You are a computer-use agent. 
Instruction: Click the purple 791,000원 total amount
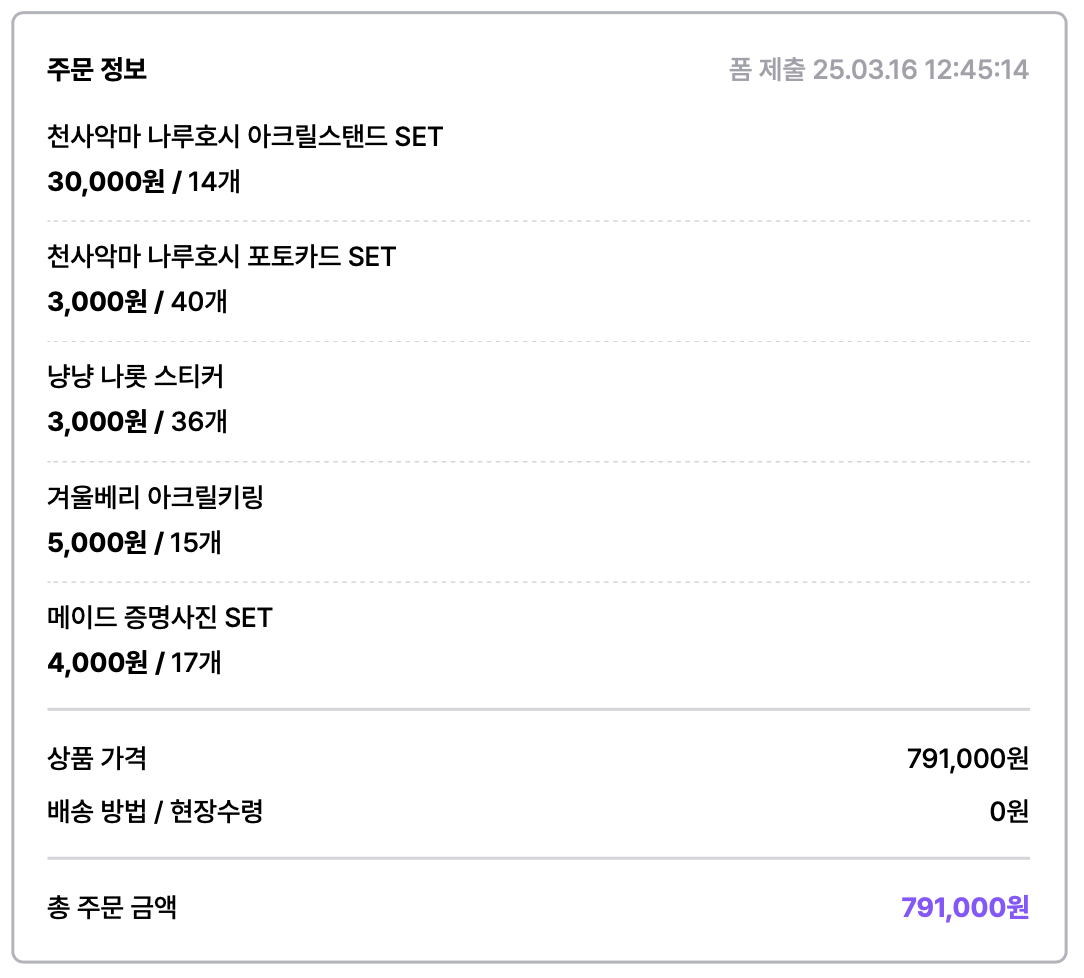pos(965,907)
